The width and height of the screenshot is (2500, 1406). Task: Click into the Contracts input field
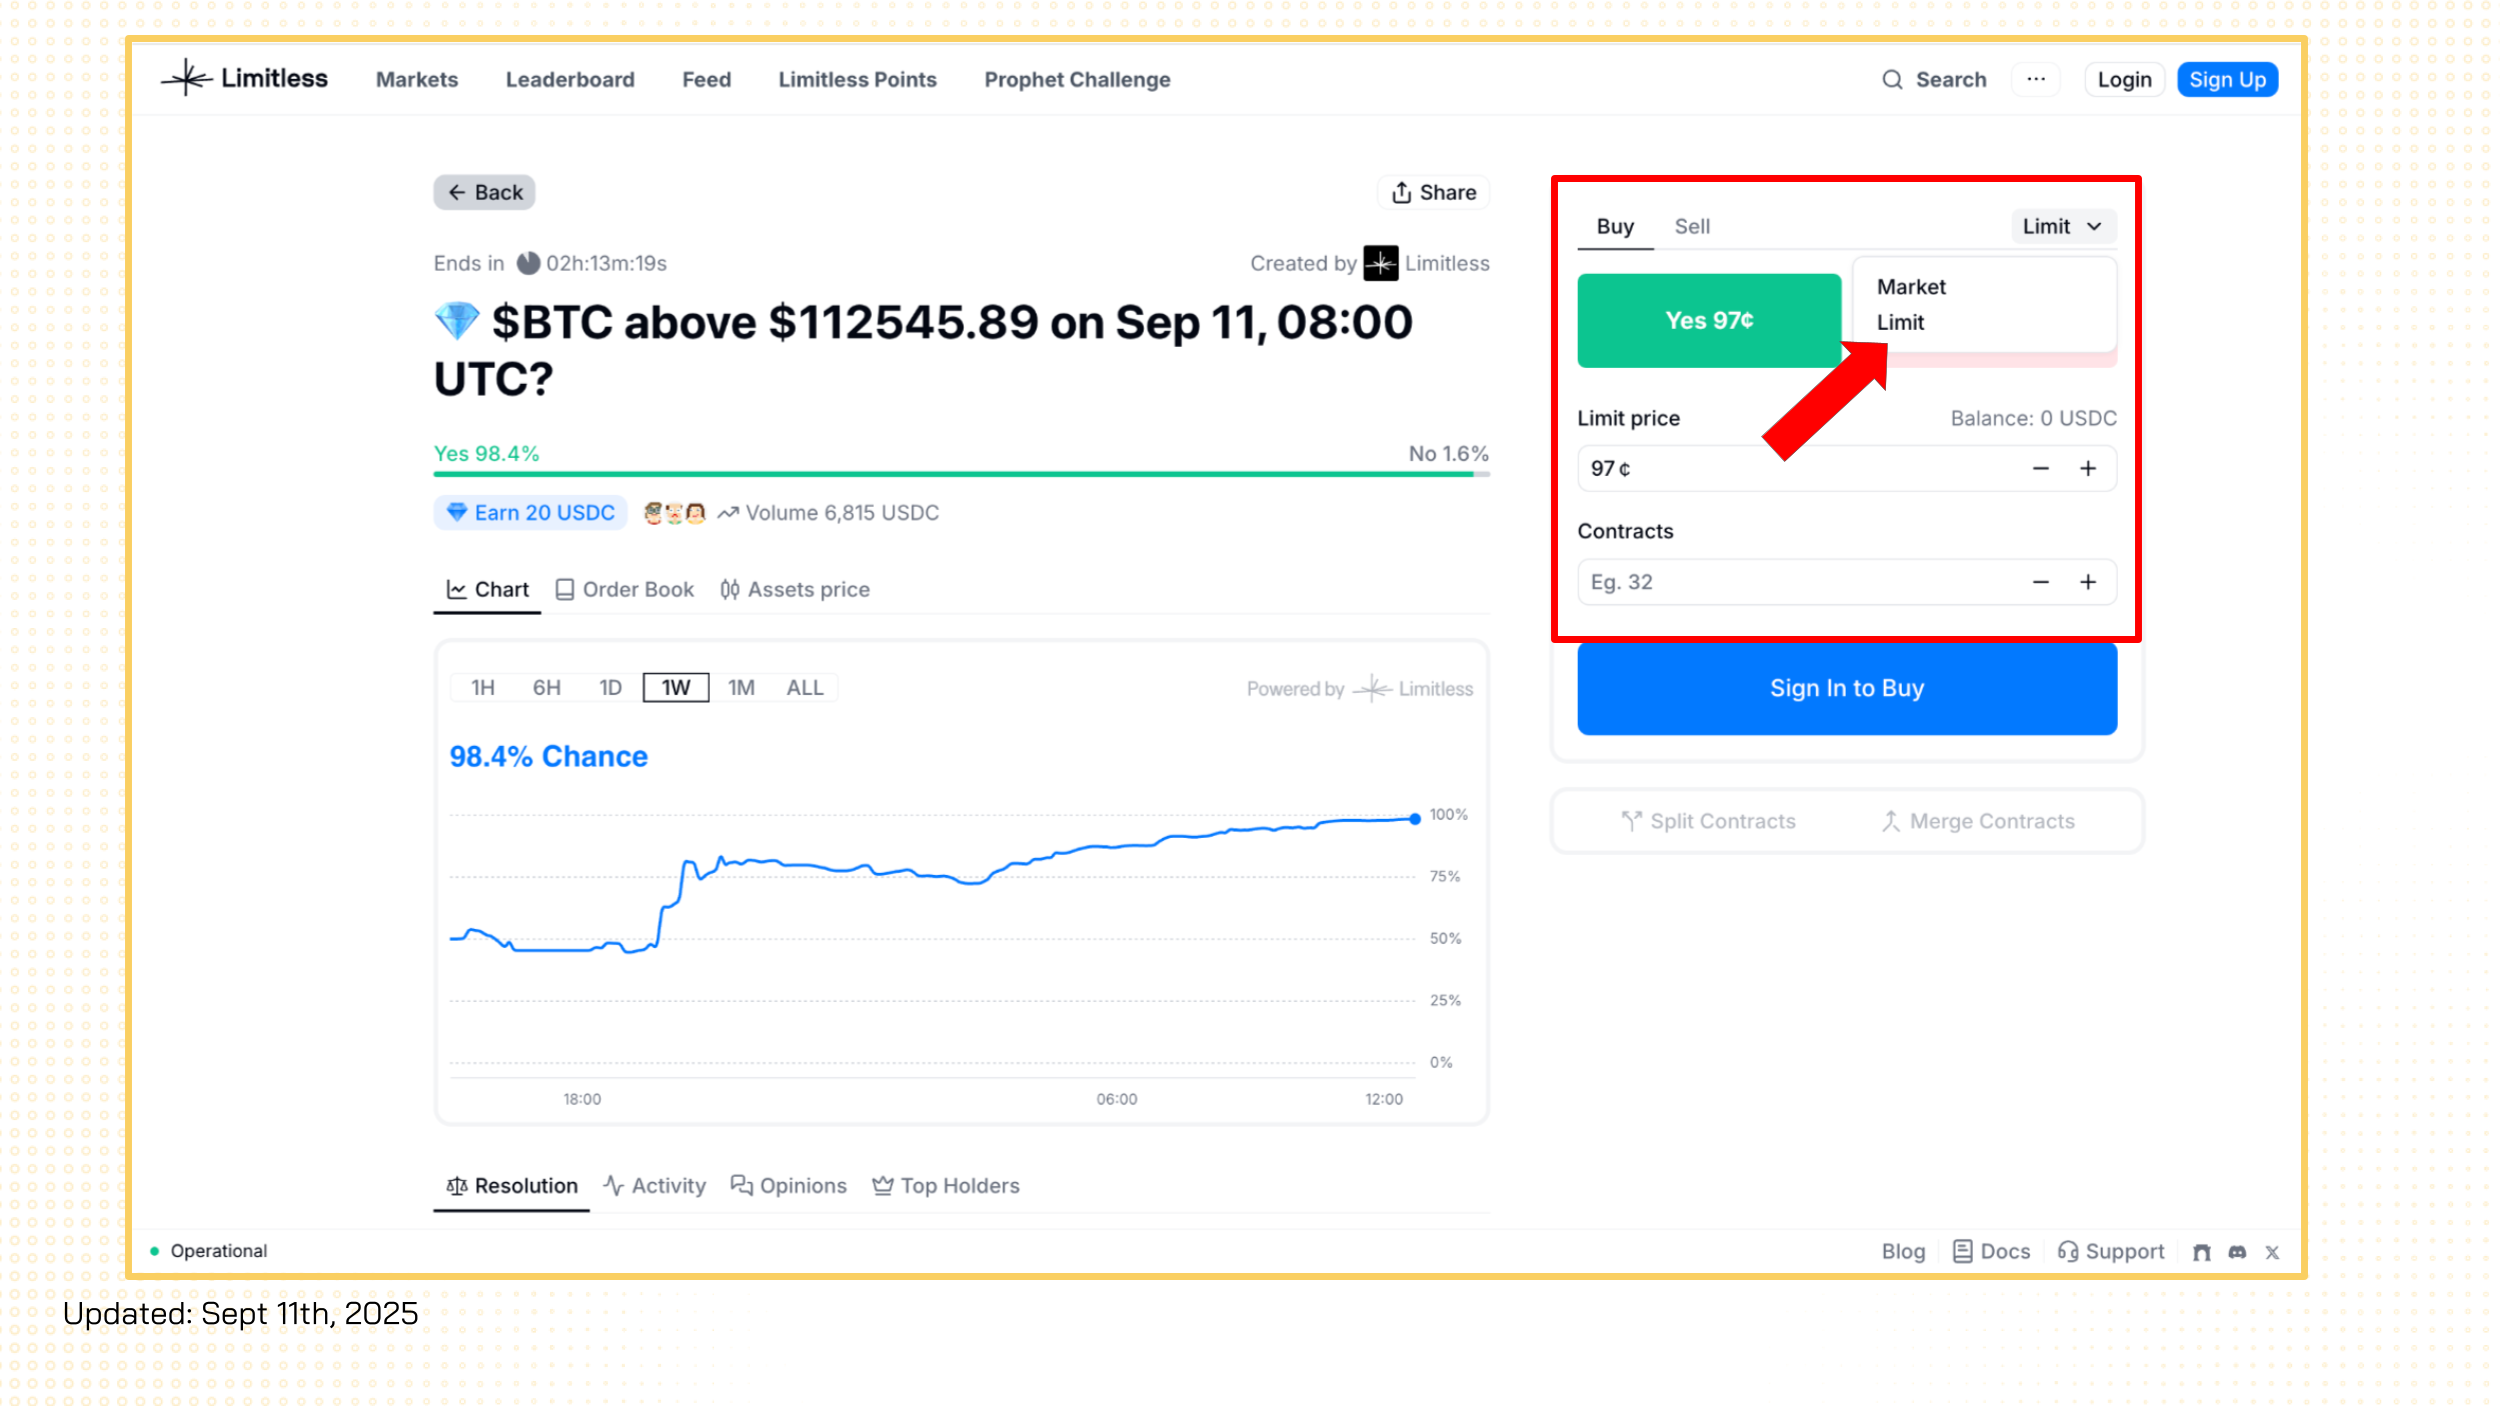pos(1846,582)
